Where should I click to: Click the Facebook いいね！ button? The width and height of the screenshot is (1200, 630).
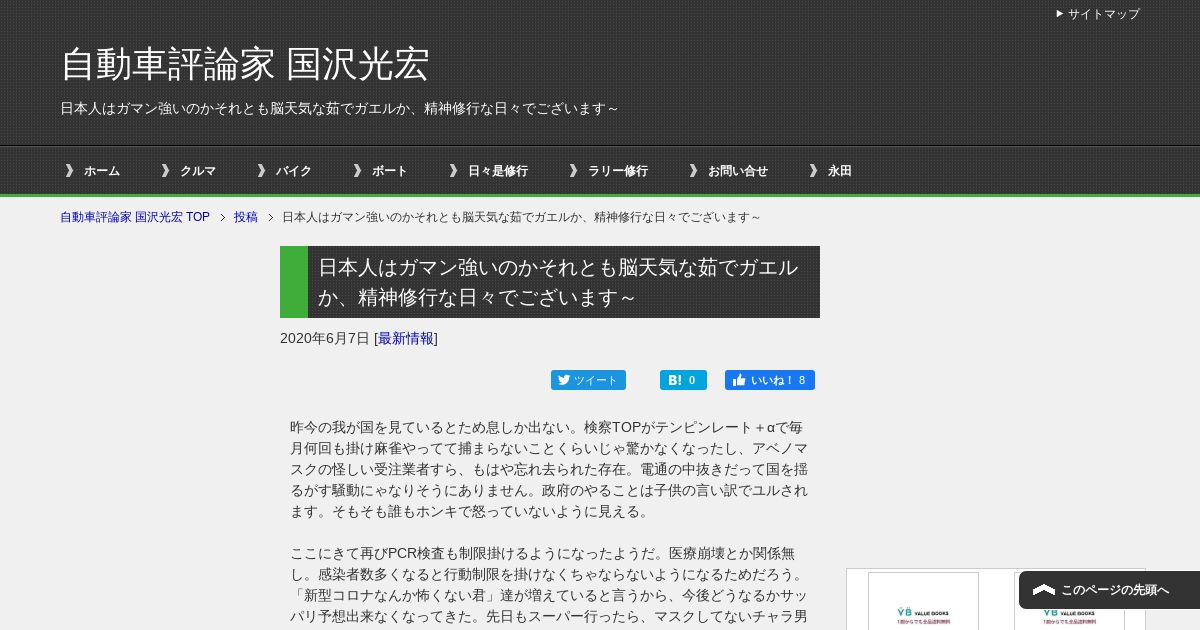(770, 380)
